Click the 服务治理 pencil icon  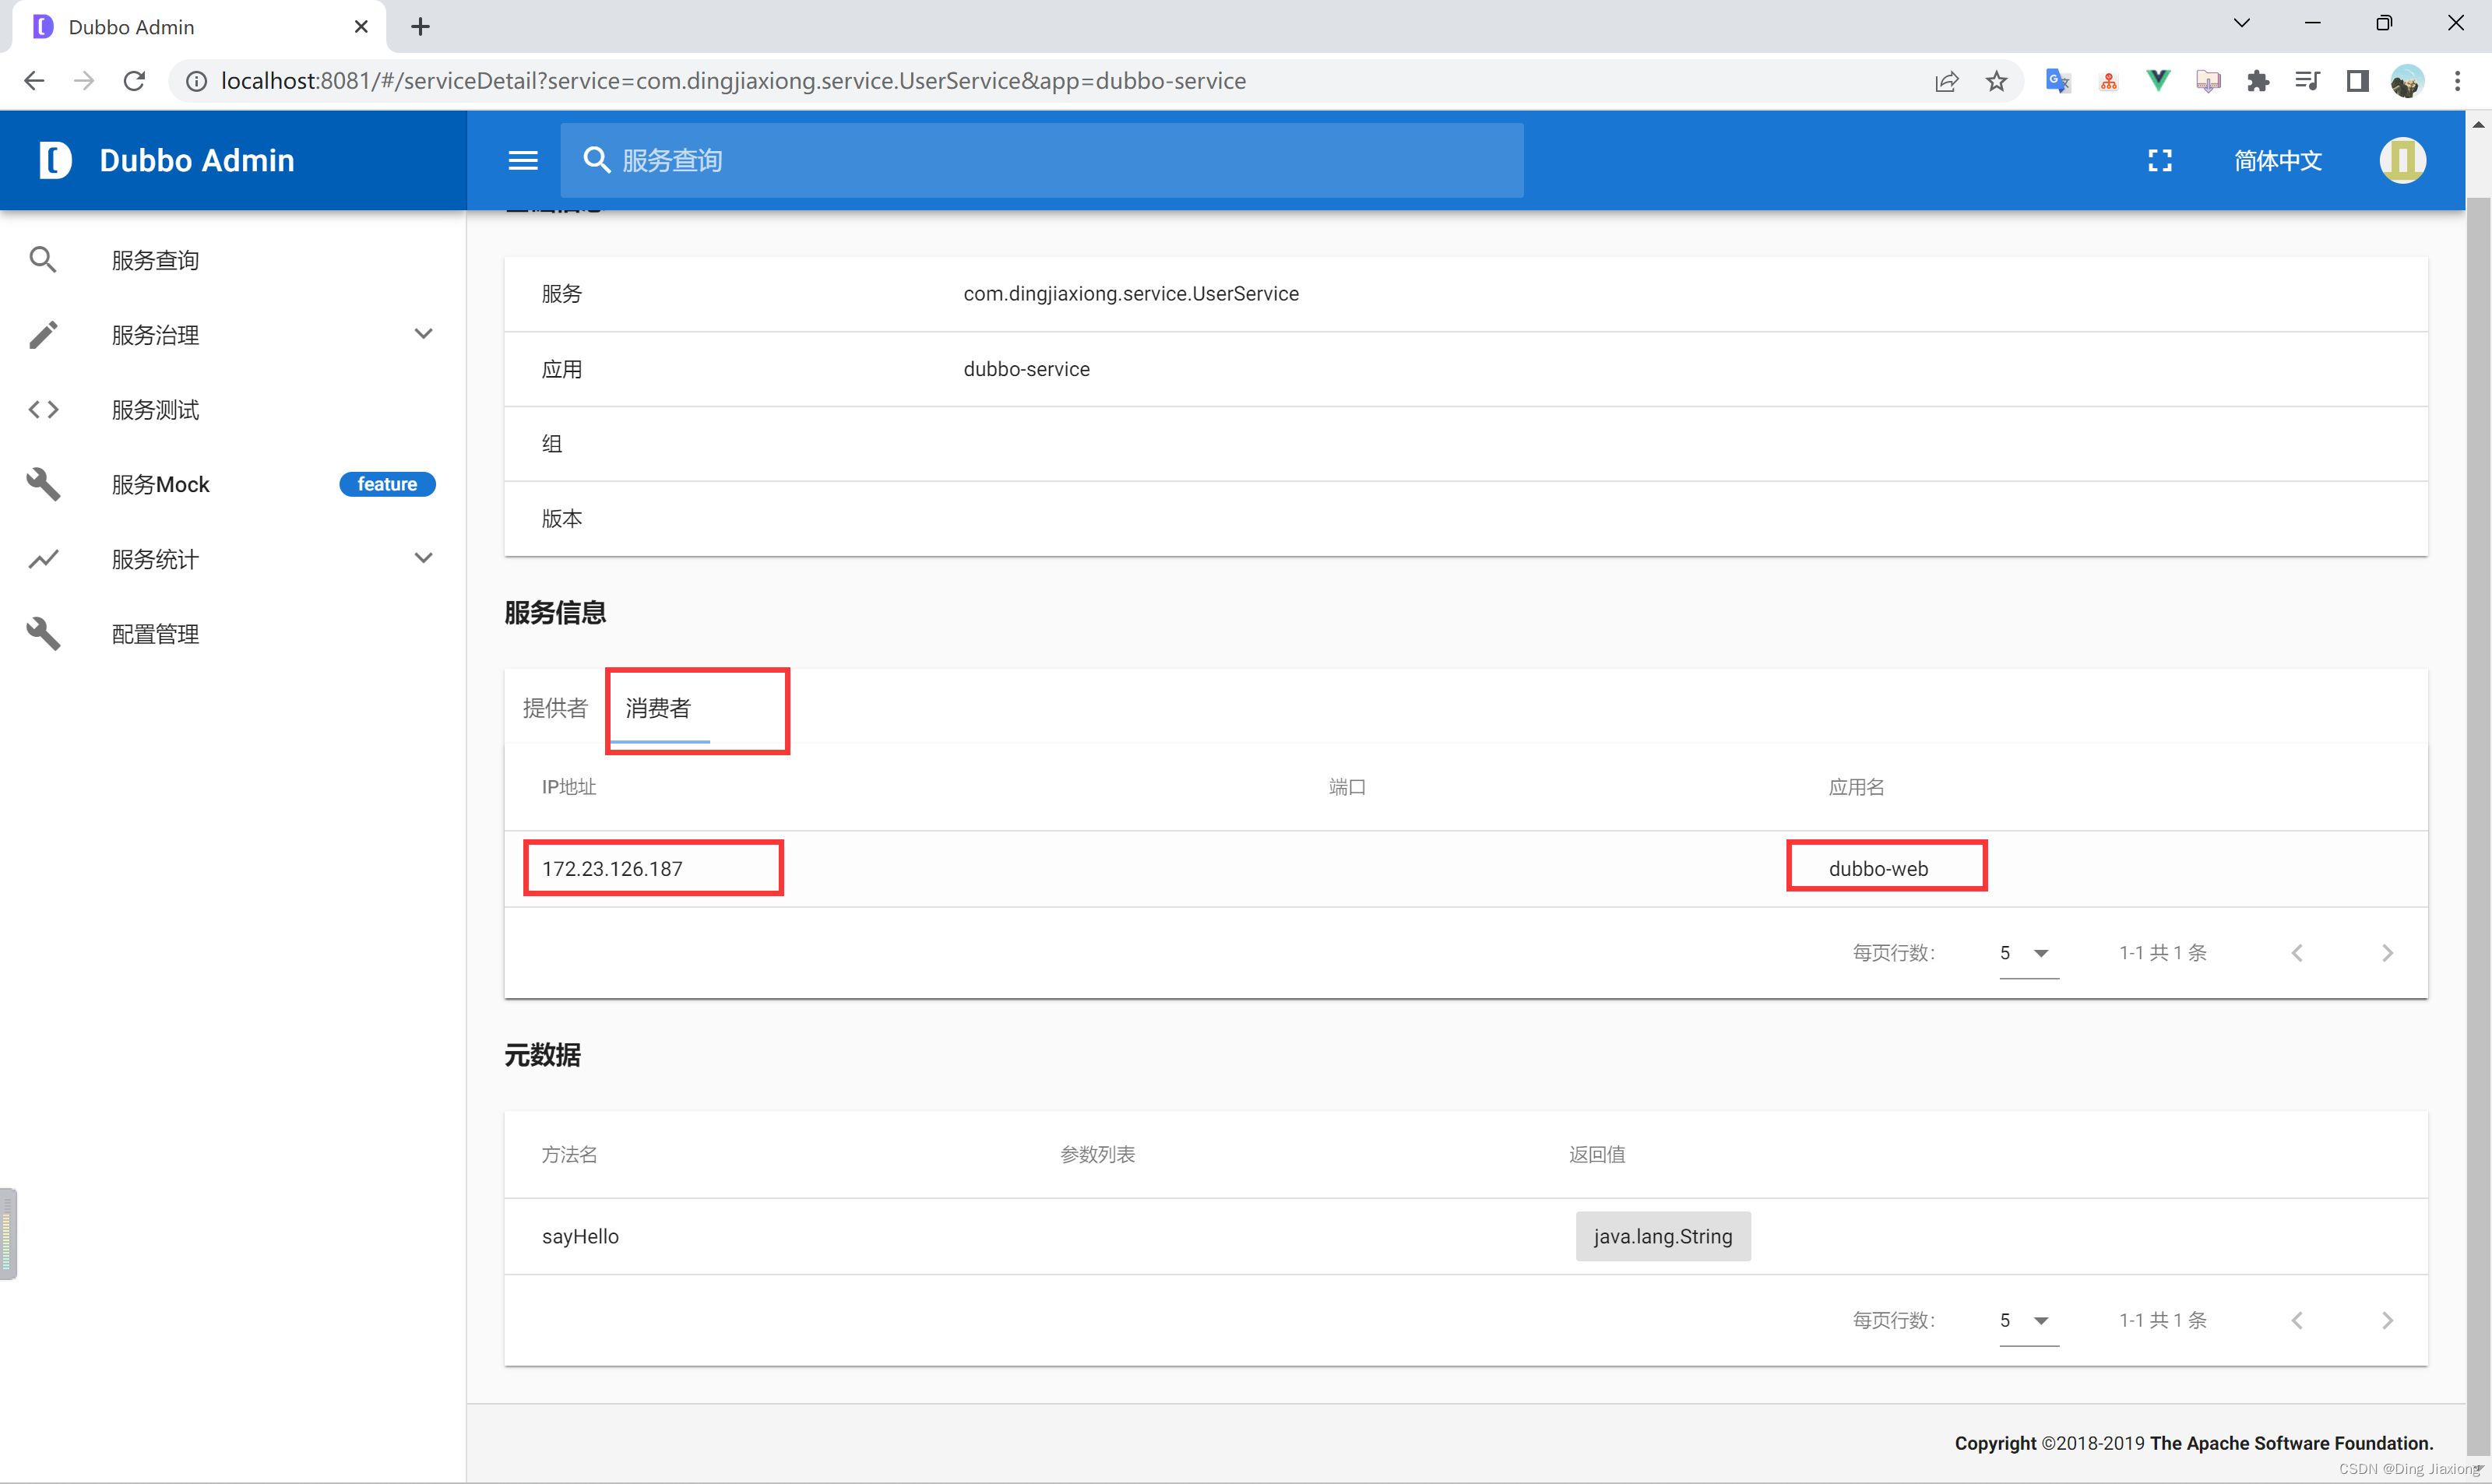pos(43,335)
